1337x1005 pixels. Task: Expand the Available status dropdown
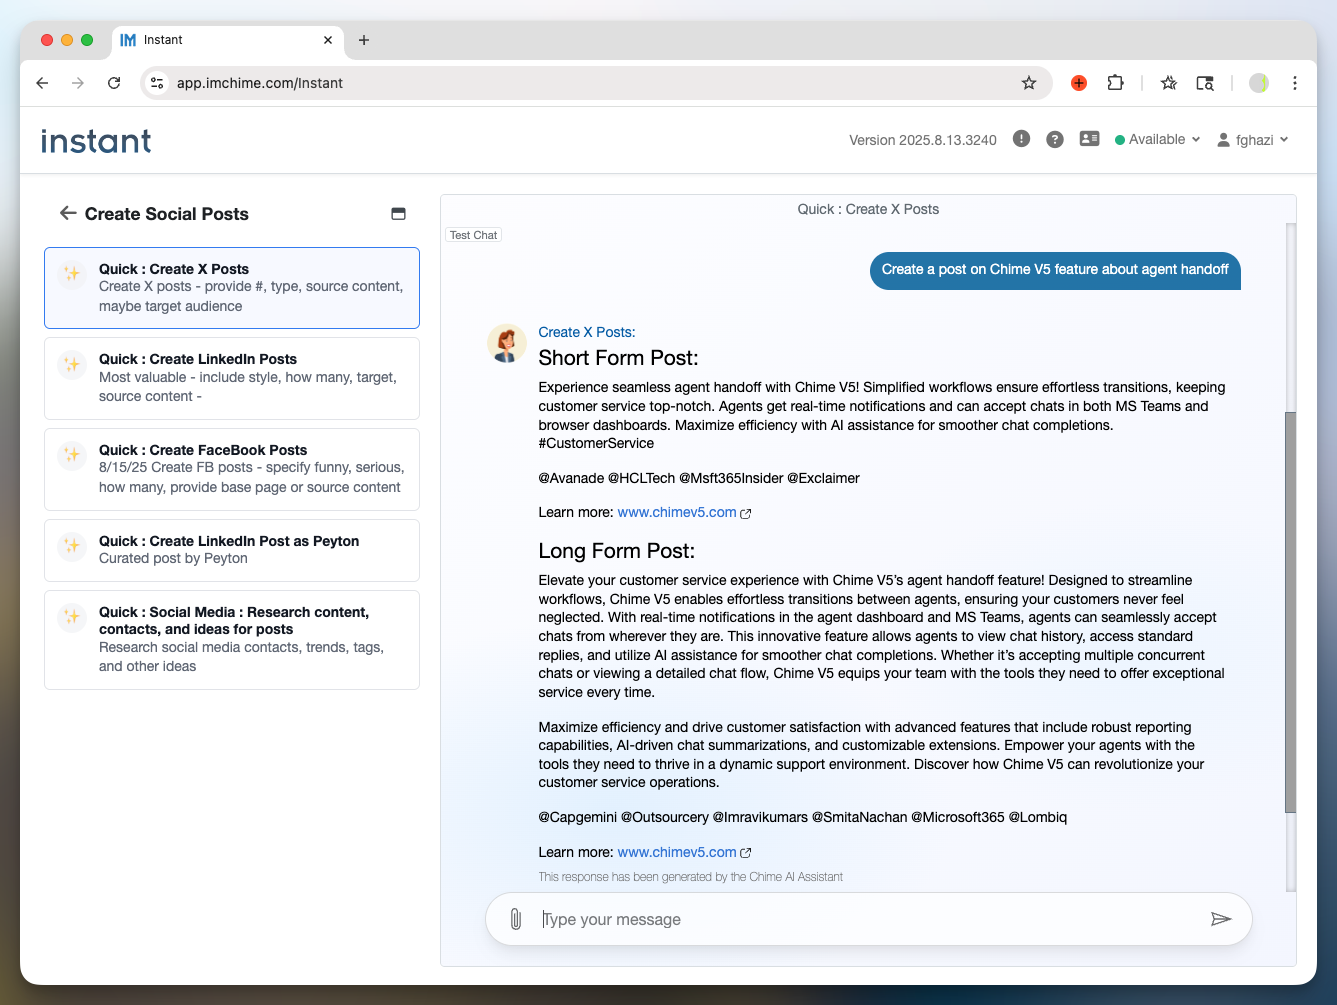coord(1158,139)
